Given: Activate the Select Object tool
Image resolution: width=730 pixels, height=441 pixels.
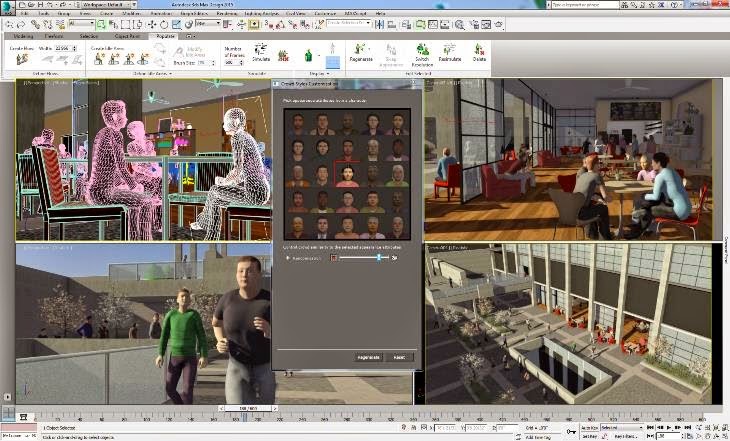Looking at the screenshot, I should 101,25.
